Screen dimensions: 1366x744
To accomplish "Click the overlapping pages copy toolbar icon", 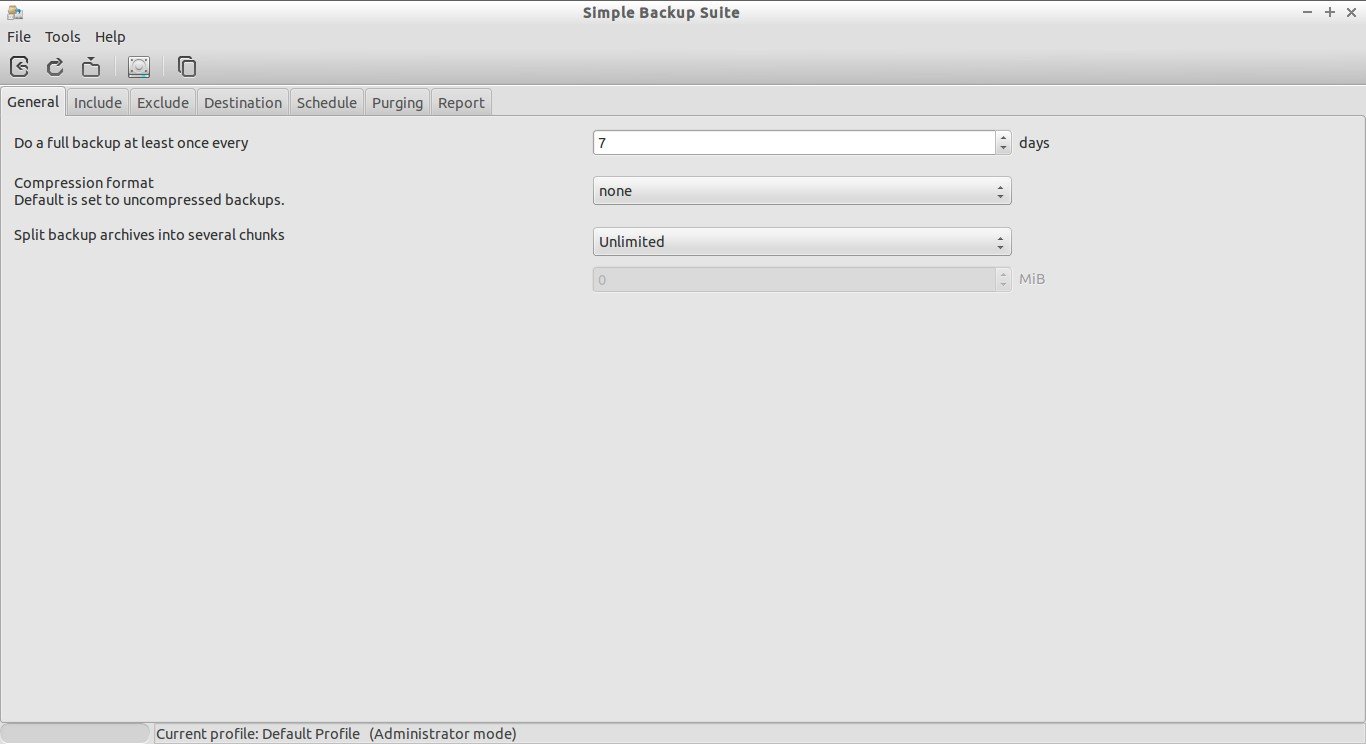I will (187, 67).
